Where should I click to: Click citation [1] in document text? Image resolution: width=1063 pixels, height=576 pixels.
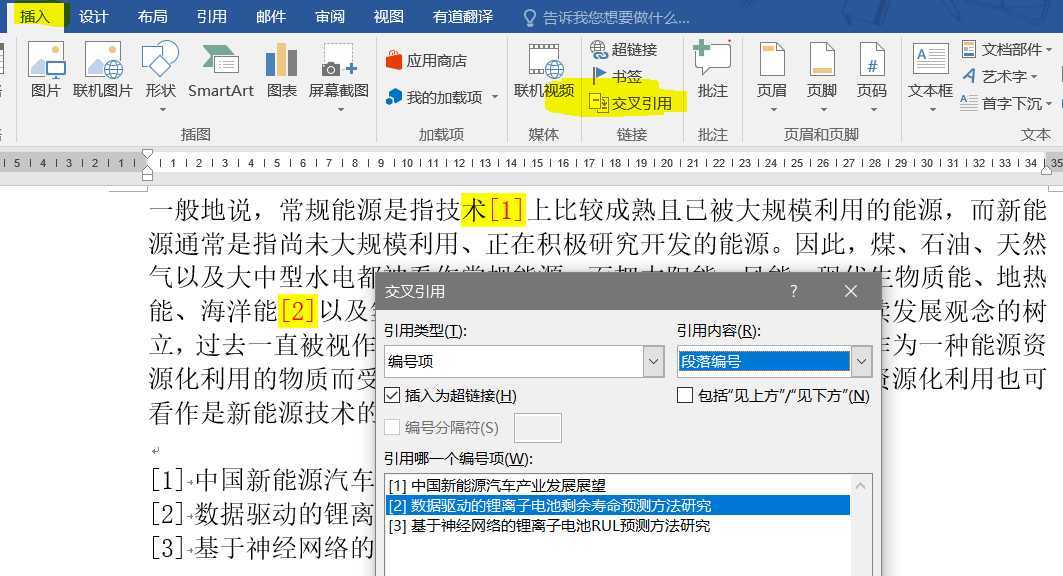tap(506, 209)
